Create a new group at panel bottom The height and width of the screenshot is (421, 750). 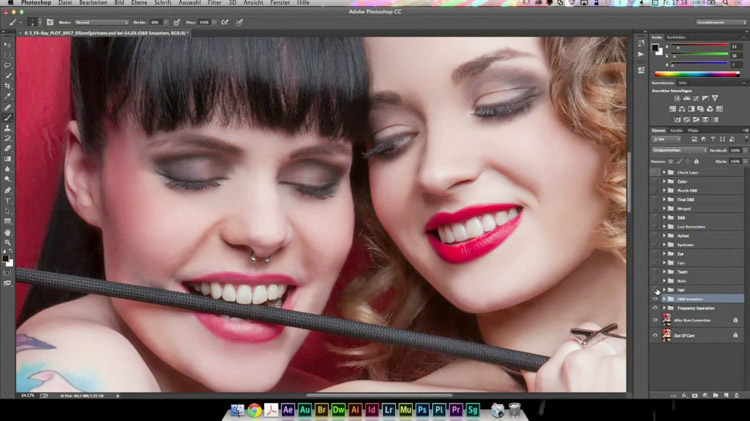[716, 396]
